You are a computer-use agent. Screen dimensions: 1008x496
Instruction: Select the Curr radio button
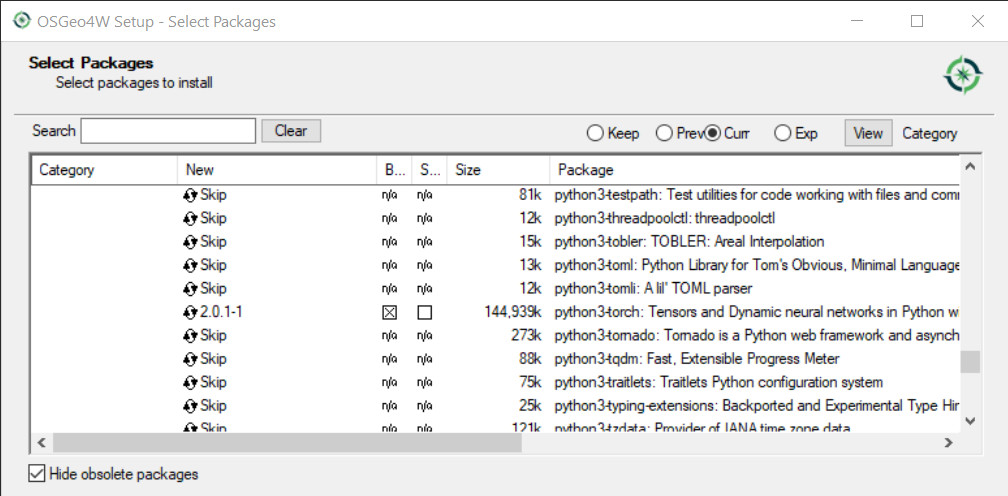tap(712, 134)
